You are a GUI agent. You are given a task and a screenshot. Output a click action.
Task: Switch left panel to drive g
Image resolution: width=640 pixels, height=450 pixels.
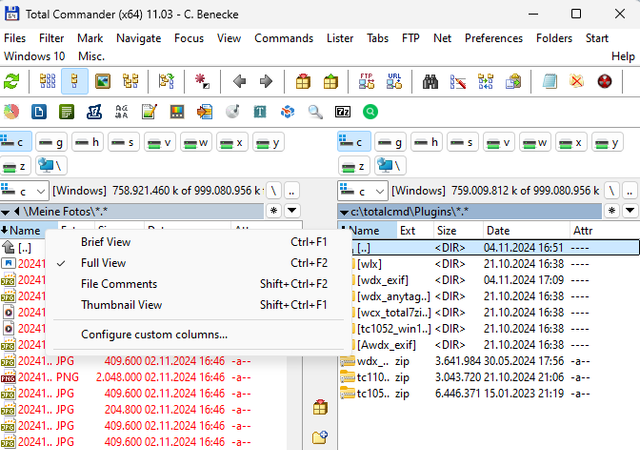(x=51, y=143)
